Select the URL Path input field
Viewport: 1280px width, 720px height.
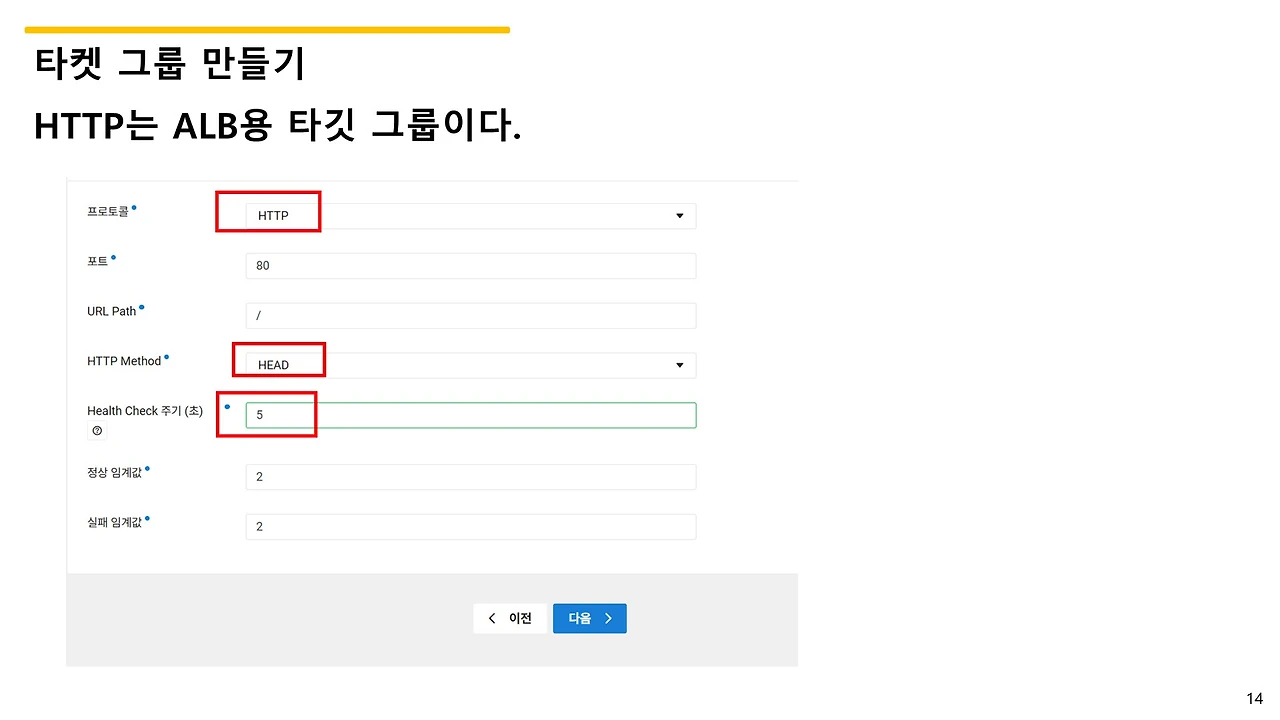point(470,315)
